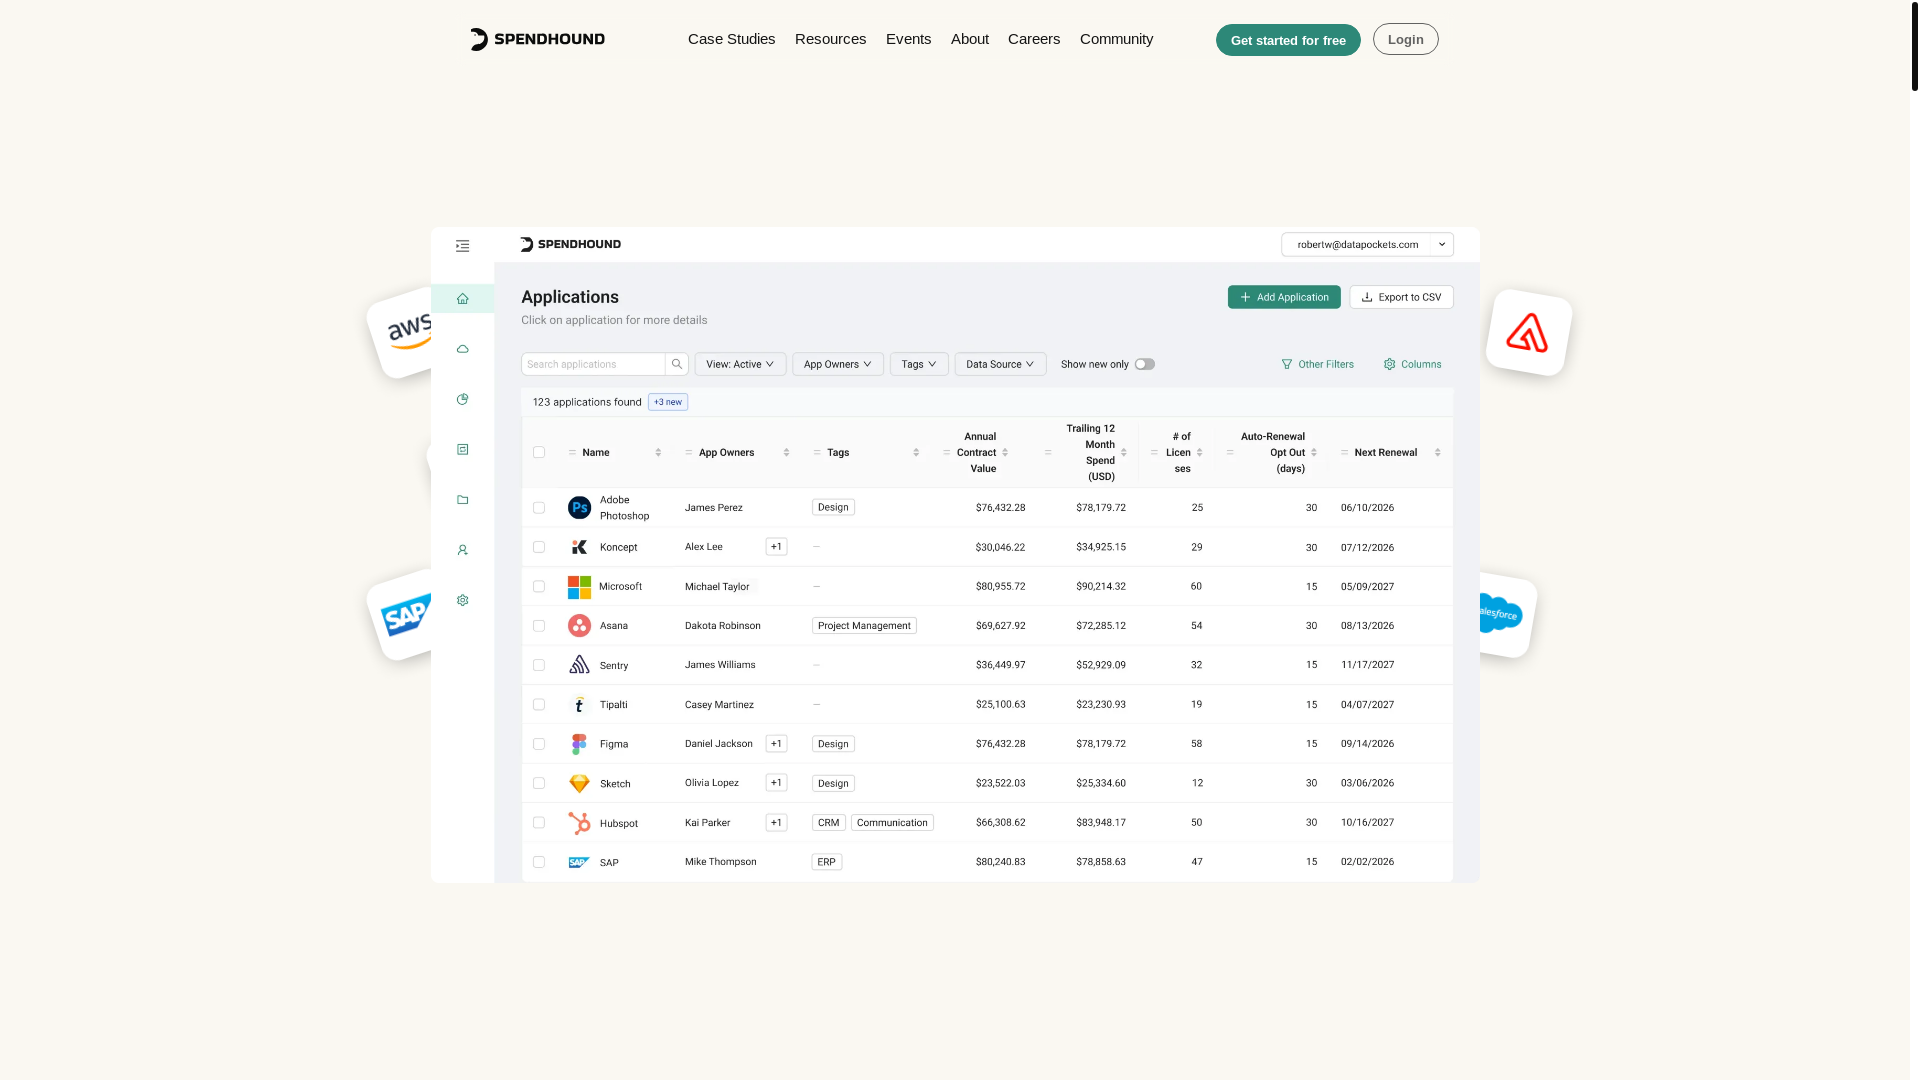Viewport: 1920px width, 1080px height.
Task: Click the Figma app icon
Action: [x=579, y=744]
